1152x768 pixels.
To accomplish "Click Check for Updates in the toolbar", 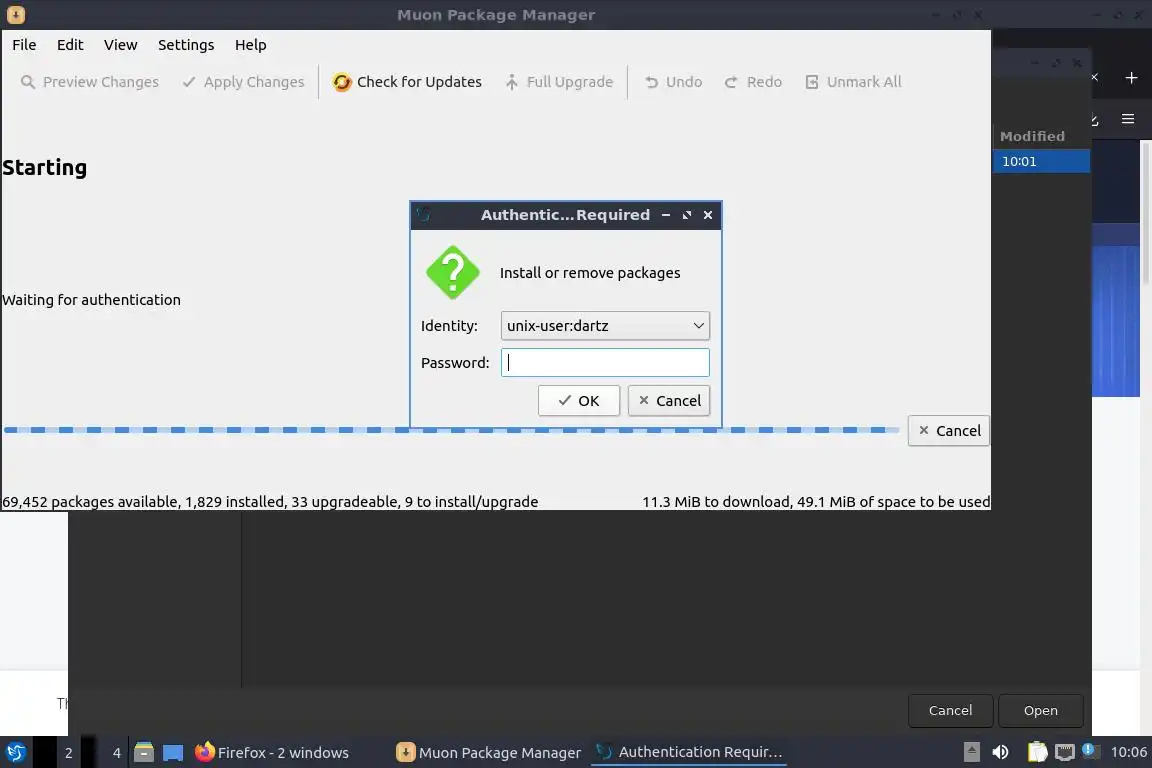I will pos(407,82).
